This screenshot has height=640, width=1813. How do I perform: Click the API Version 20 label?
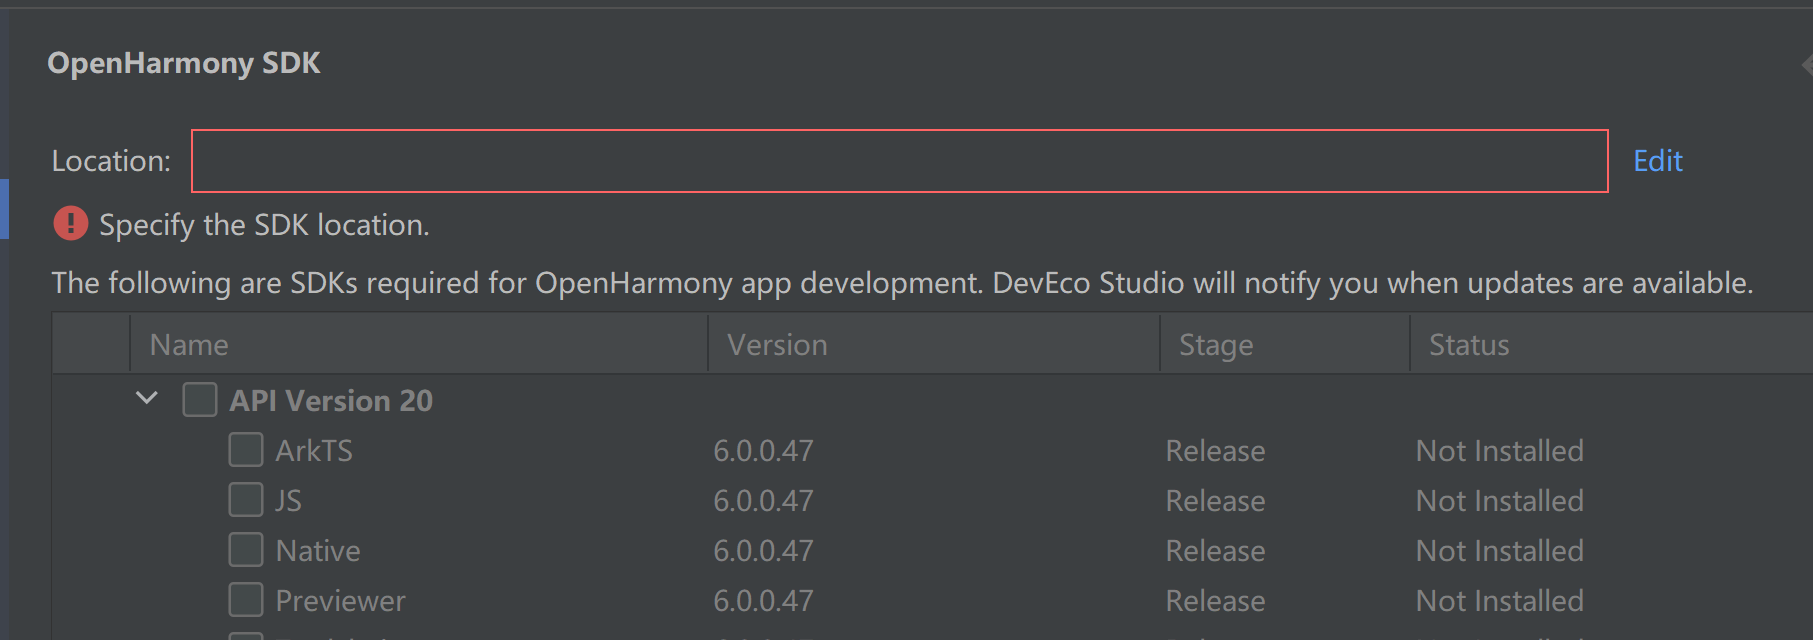pyautogui.click(x=331, y=401)
